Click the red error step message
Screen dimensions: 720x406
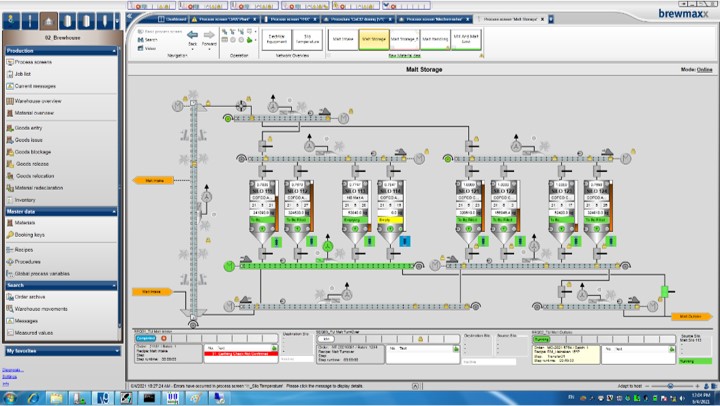pyautogui.click(x=239, y=354)
